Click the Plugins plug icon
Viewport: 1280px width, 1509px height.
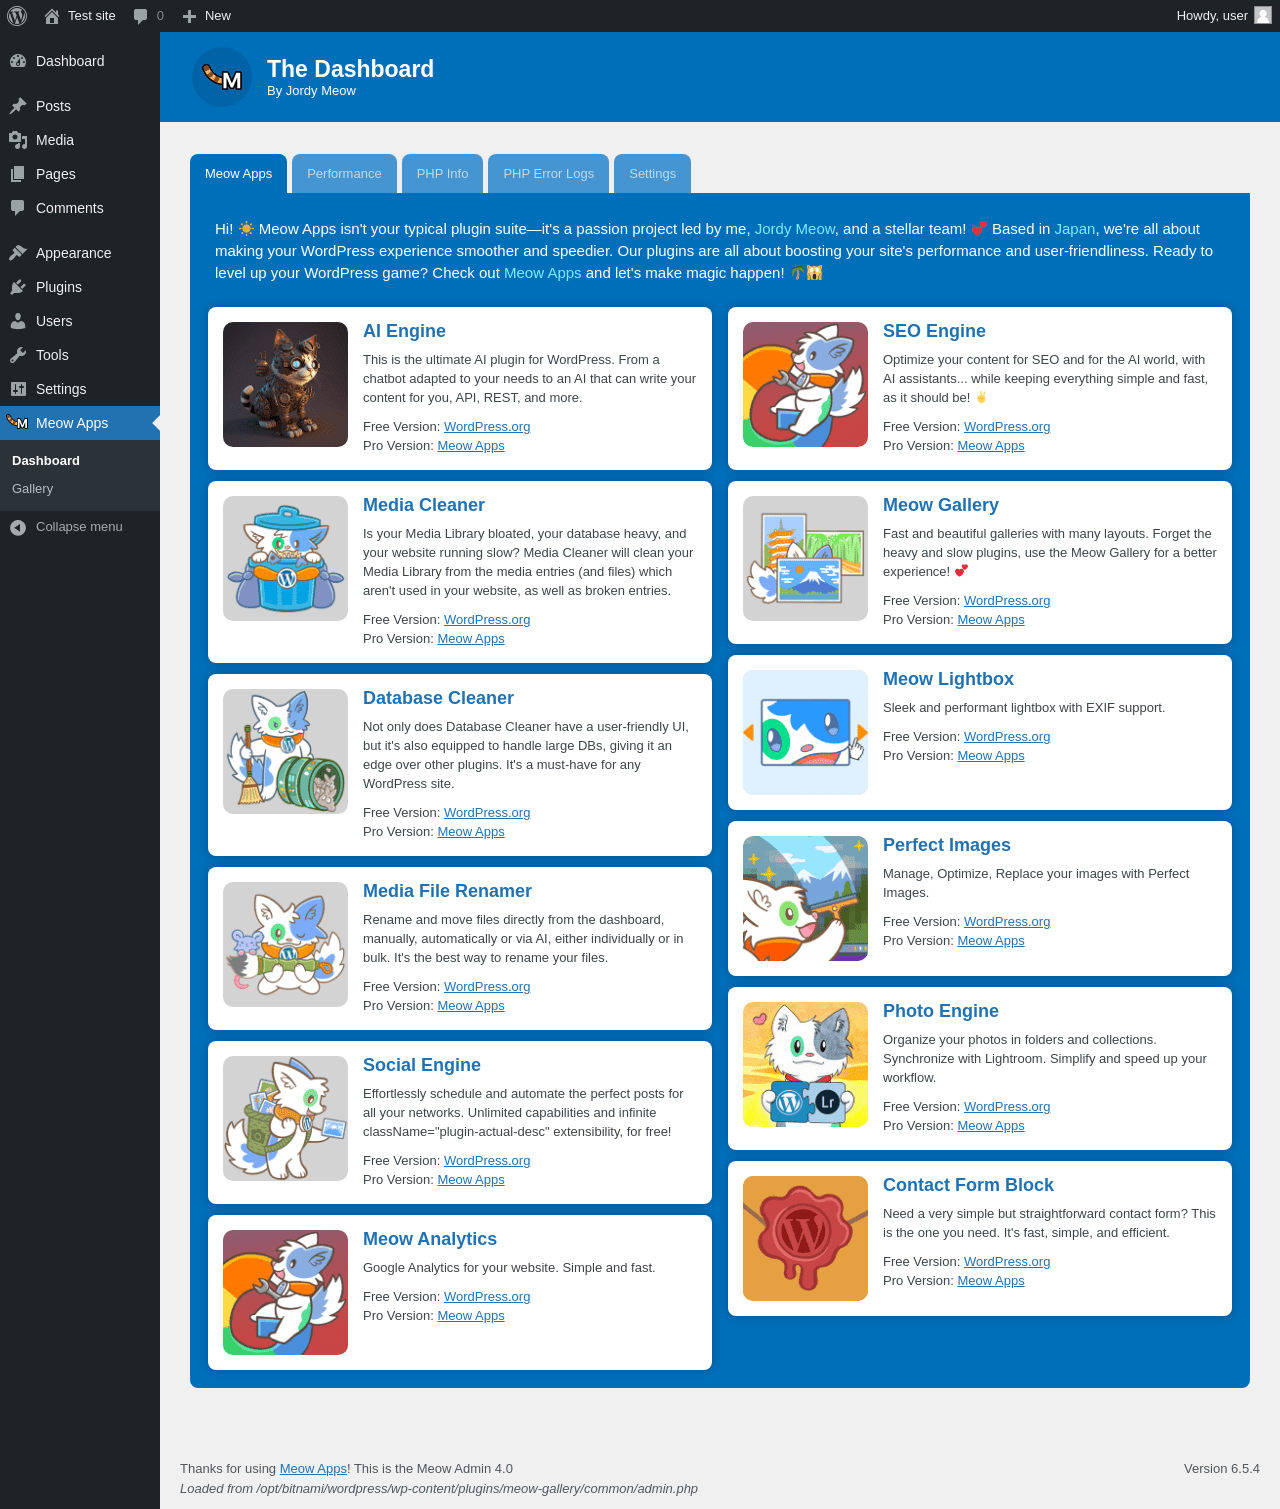point(18,287)
